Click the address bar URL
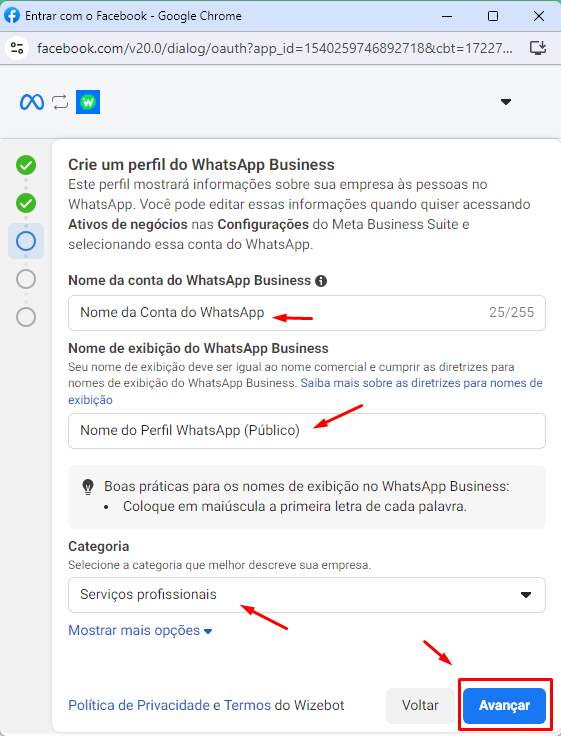 pos(275,48)
